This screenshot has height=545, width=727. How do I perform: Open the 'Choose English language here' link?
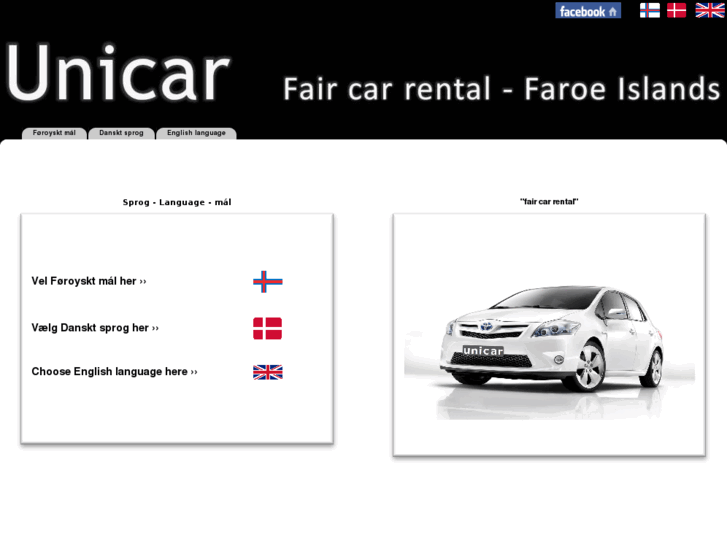(x=115, y=372)
